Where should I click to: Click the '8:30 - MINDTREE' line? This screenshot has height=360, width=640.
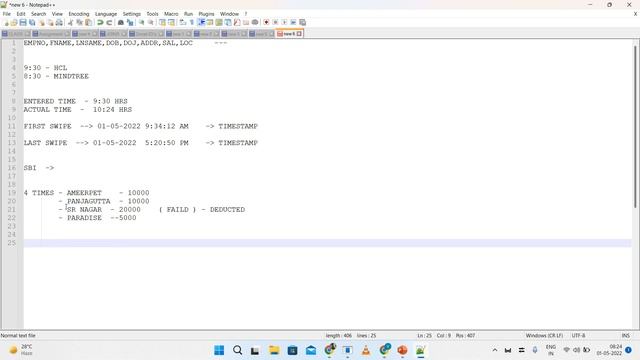56,76
